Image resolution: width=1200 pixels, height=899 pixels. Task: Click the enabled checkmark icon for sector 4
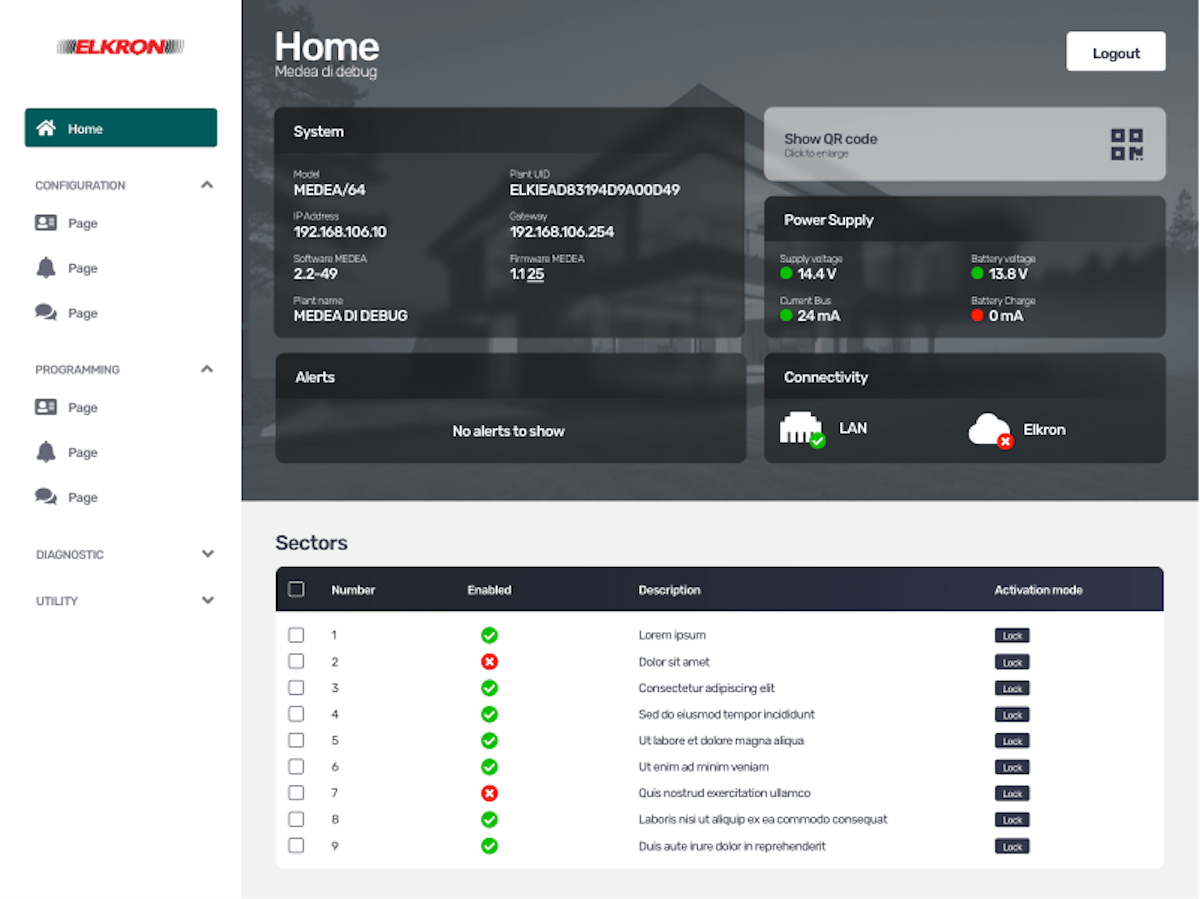pos(489,714)
